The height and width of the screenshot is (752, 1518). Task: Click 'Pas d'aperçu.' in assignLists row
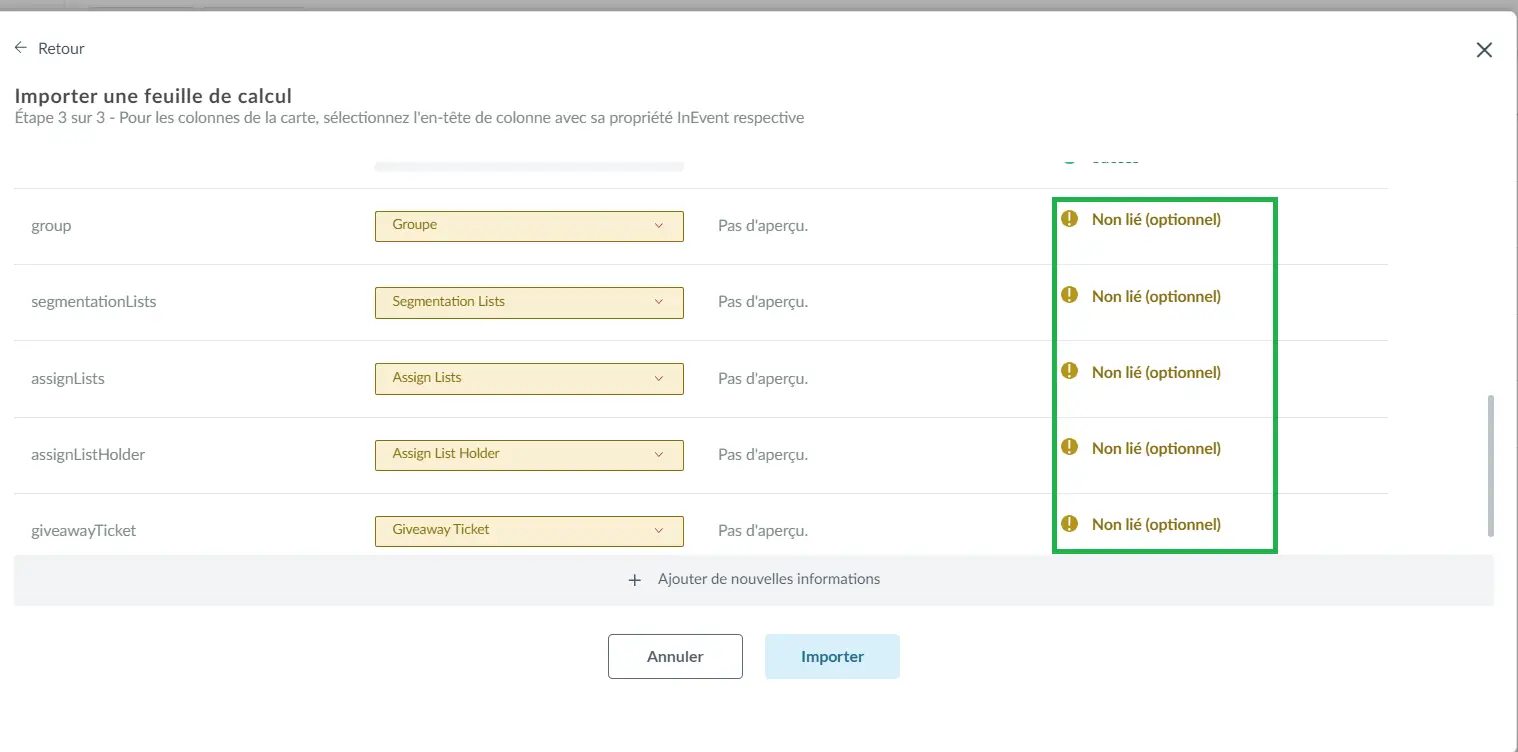tap(763, 379)
